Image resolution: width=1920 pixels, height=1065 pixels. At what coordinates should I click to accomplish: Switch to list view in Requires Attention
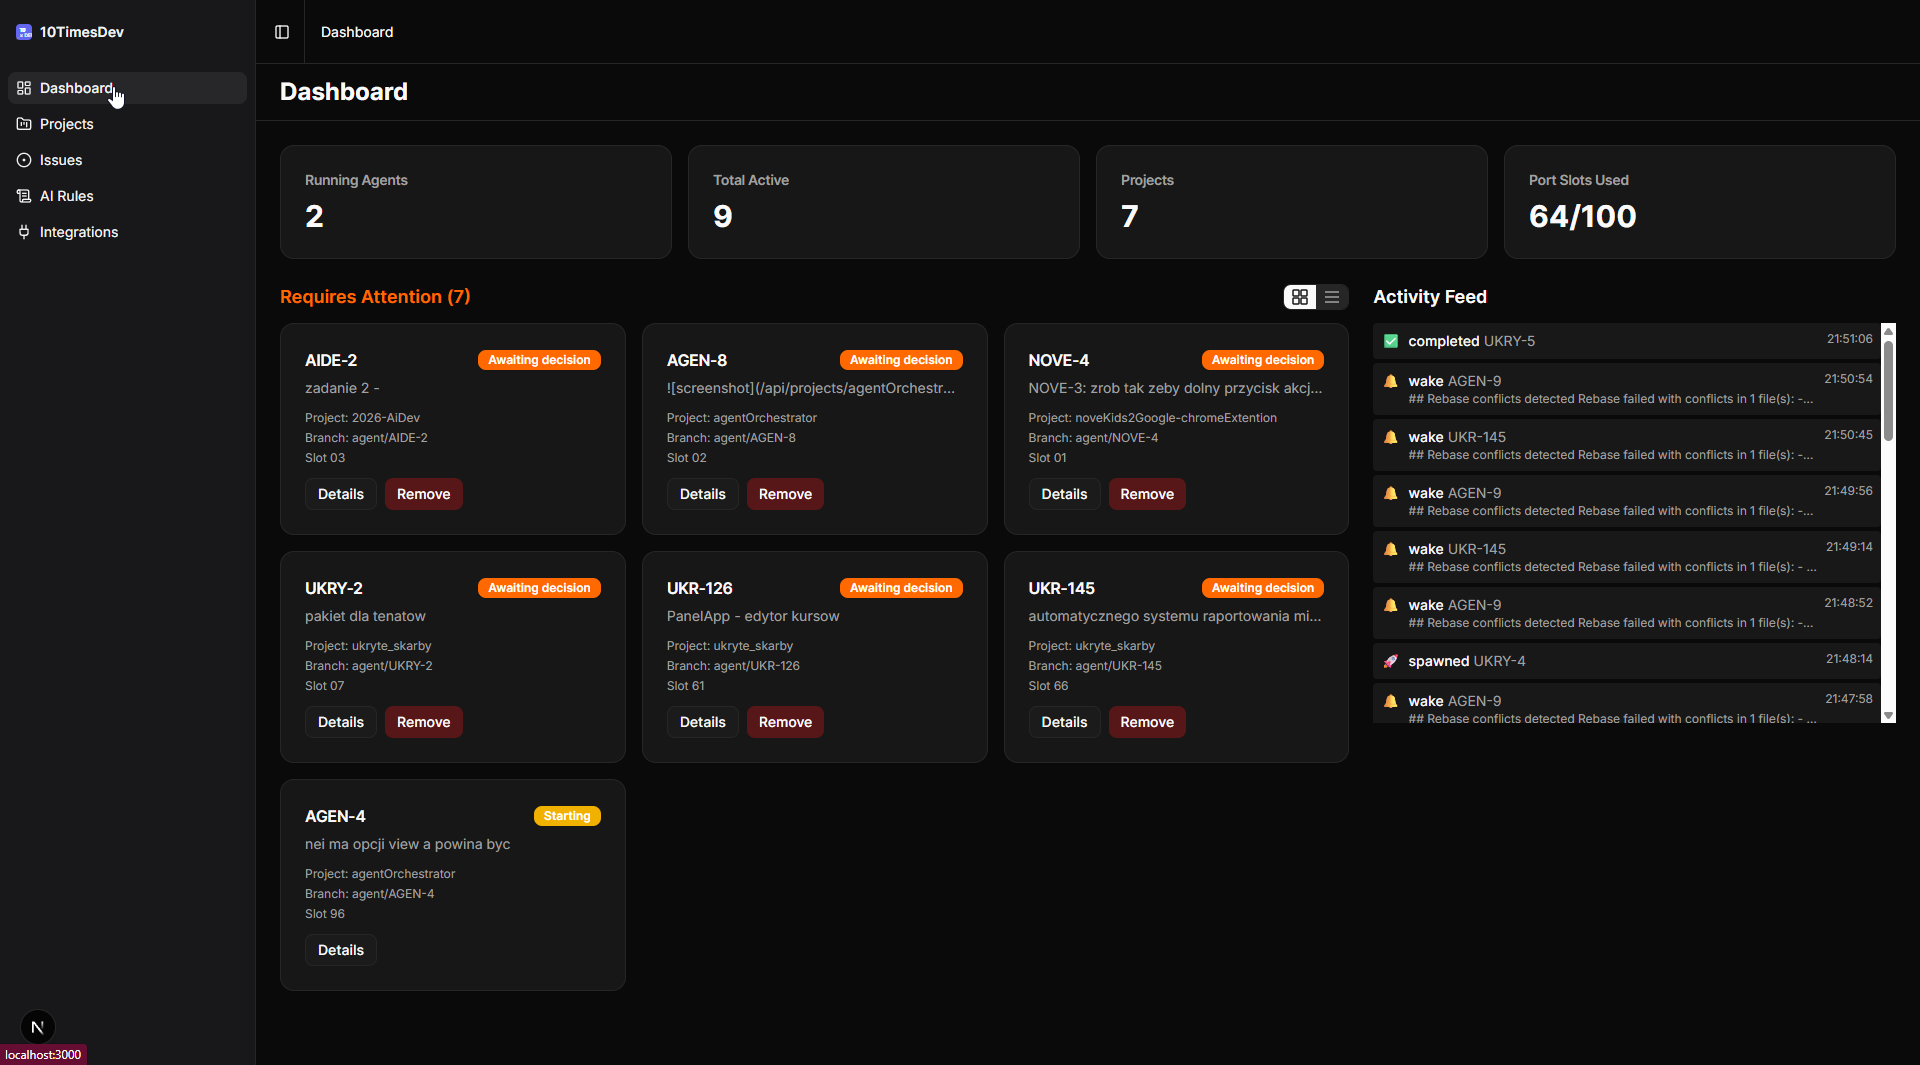tap(1332, 297)
